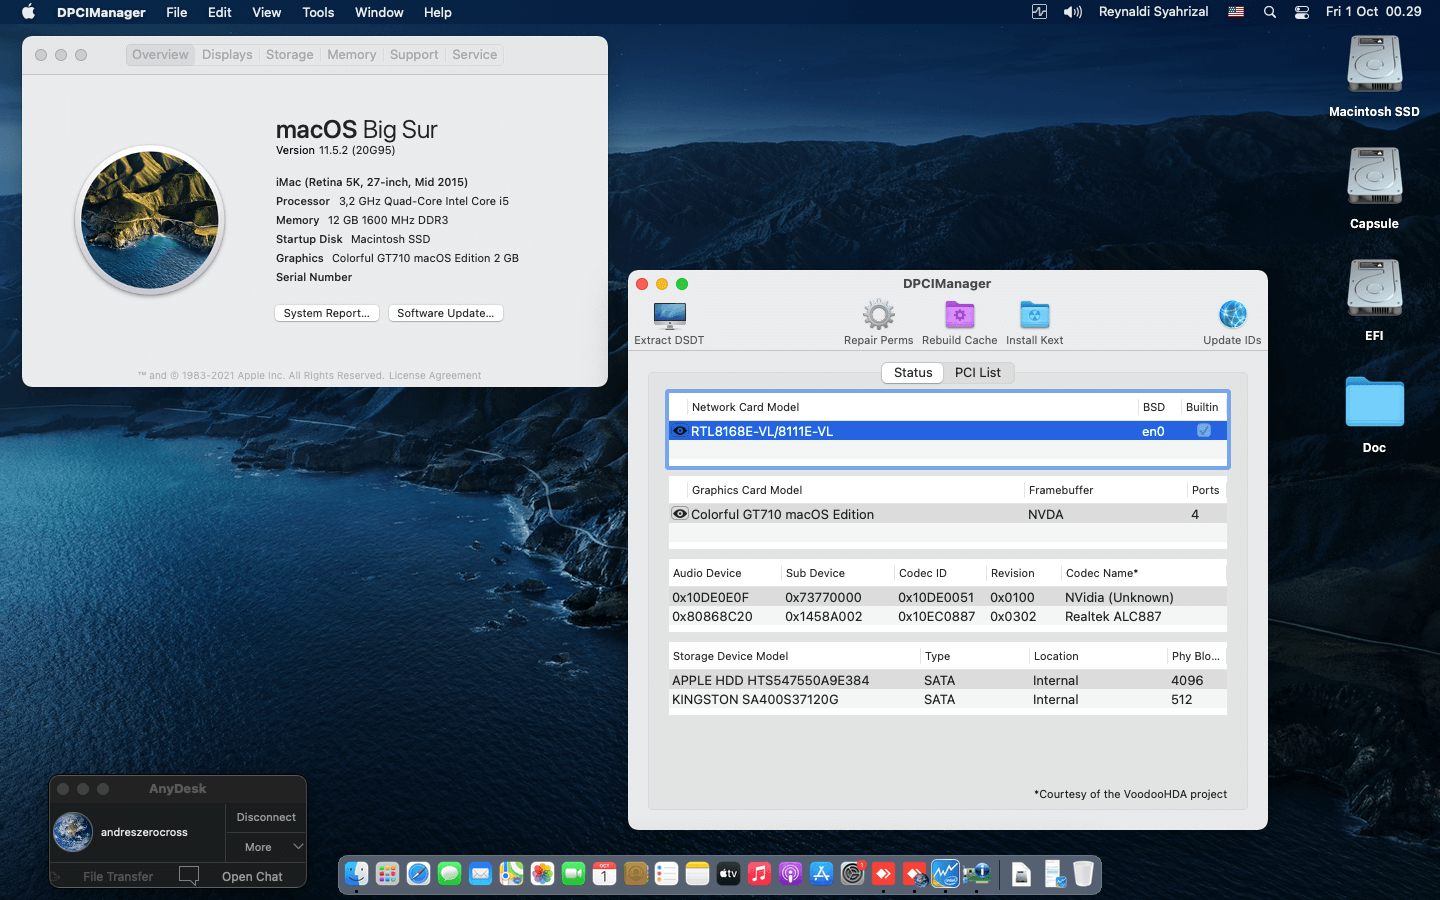This screenshot has width=1440, height=900.
Task: Open Control Center in menu bar
Action: [1301, 12]
